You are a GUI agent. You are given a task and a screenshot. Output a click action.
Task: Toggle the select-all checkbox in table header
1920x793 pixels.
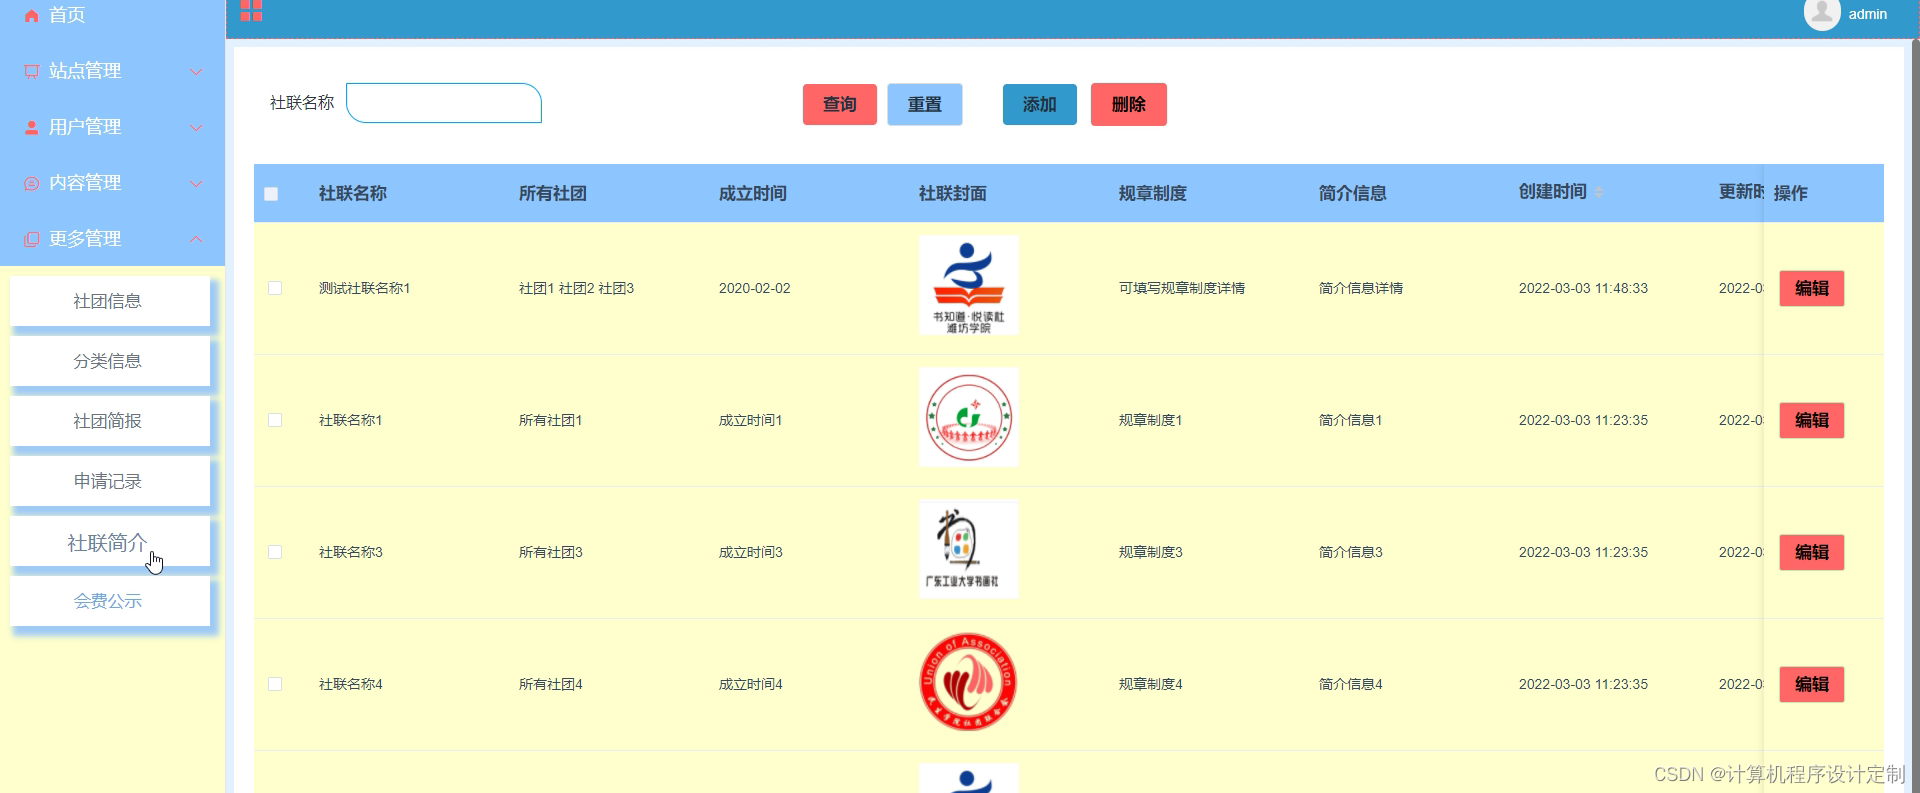point(271,194)
